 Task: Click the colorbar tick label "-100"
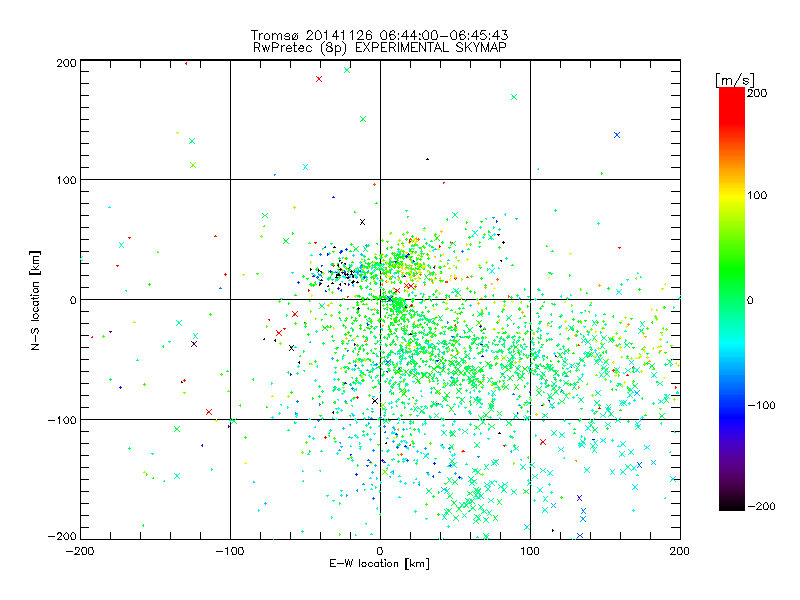761,405
